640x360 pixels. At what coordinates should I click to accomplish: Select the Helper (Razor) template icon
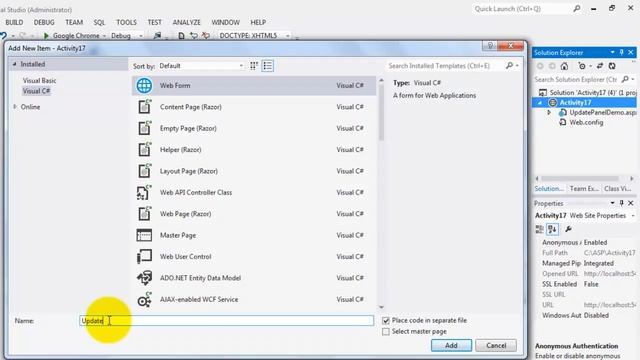(144, 150)
